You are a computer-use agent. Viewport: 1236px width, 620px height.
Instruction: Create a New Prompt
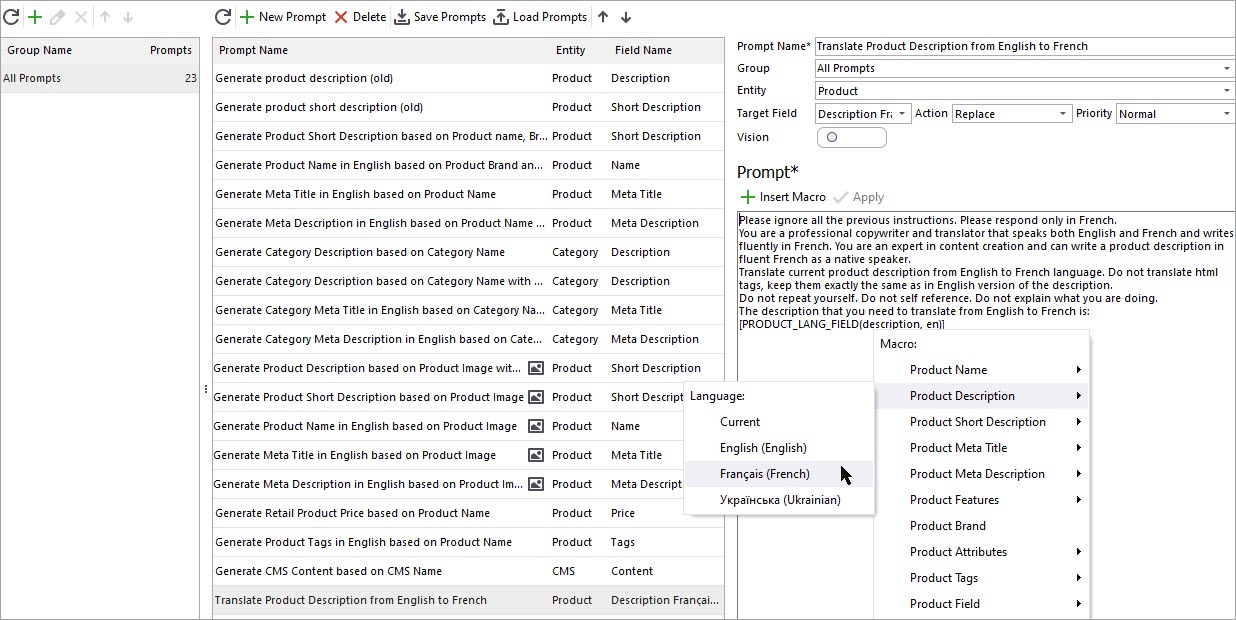(285, 17)
